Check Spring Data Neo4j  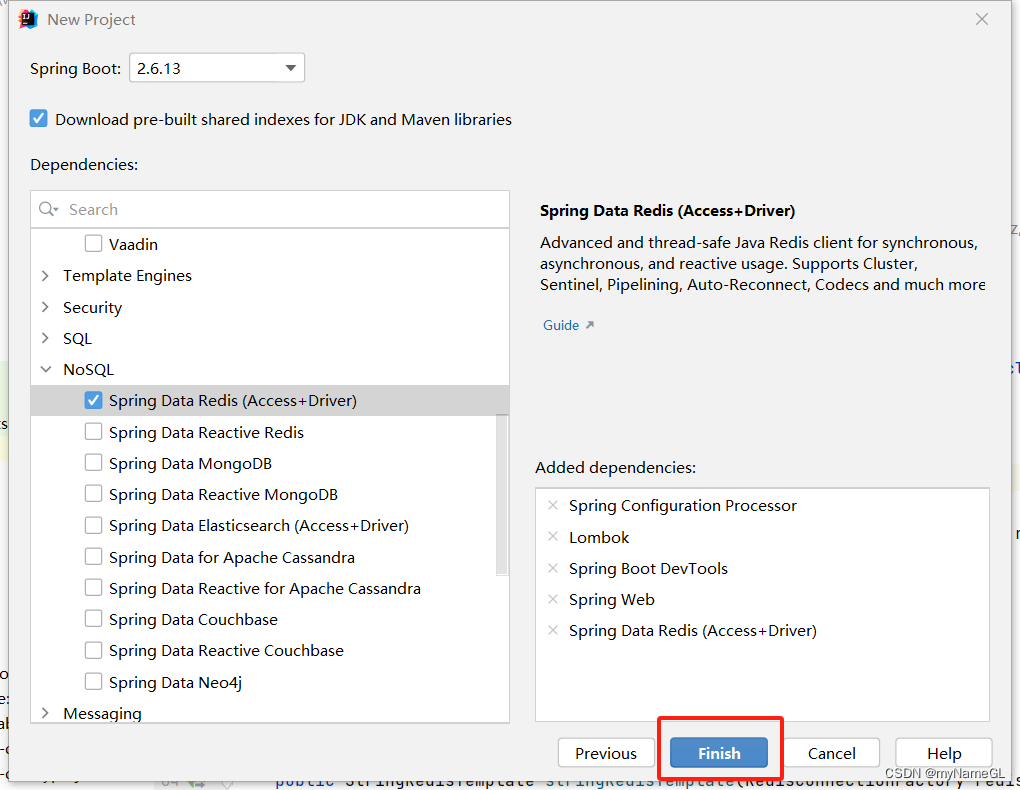click(93, 681)
